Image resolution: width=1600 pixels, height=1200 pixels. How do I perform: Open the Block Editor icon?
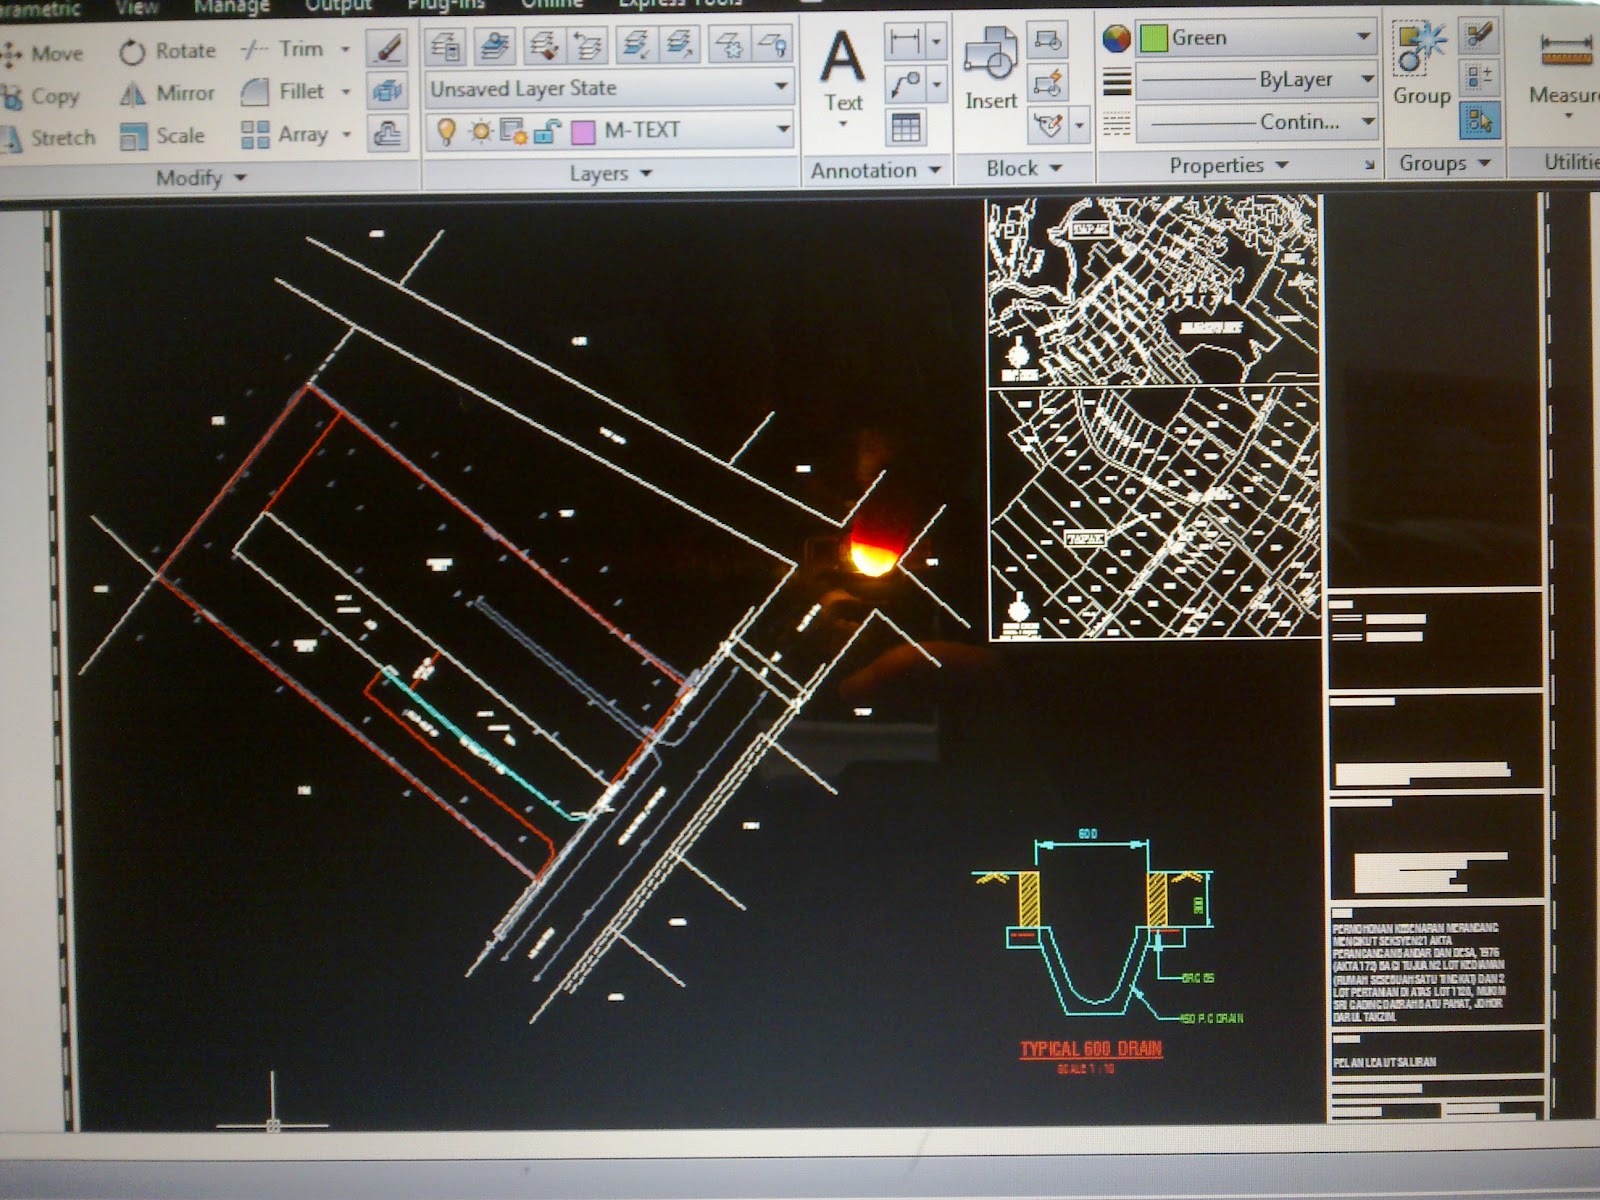coord(1048,83)
